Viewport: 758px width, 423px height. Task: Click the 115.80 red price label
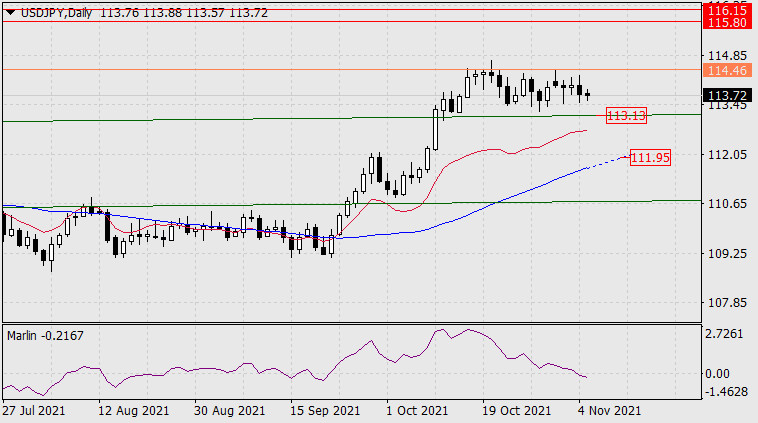click(x=727, y=22)
